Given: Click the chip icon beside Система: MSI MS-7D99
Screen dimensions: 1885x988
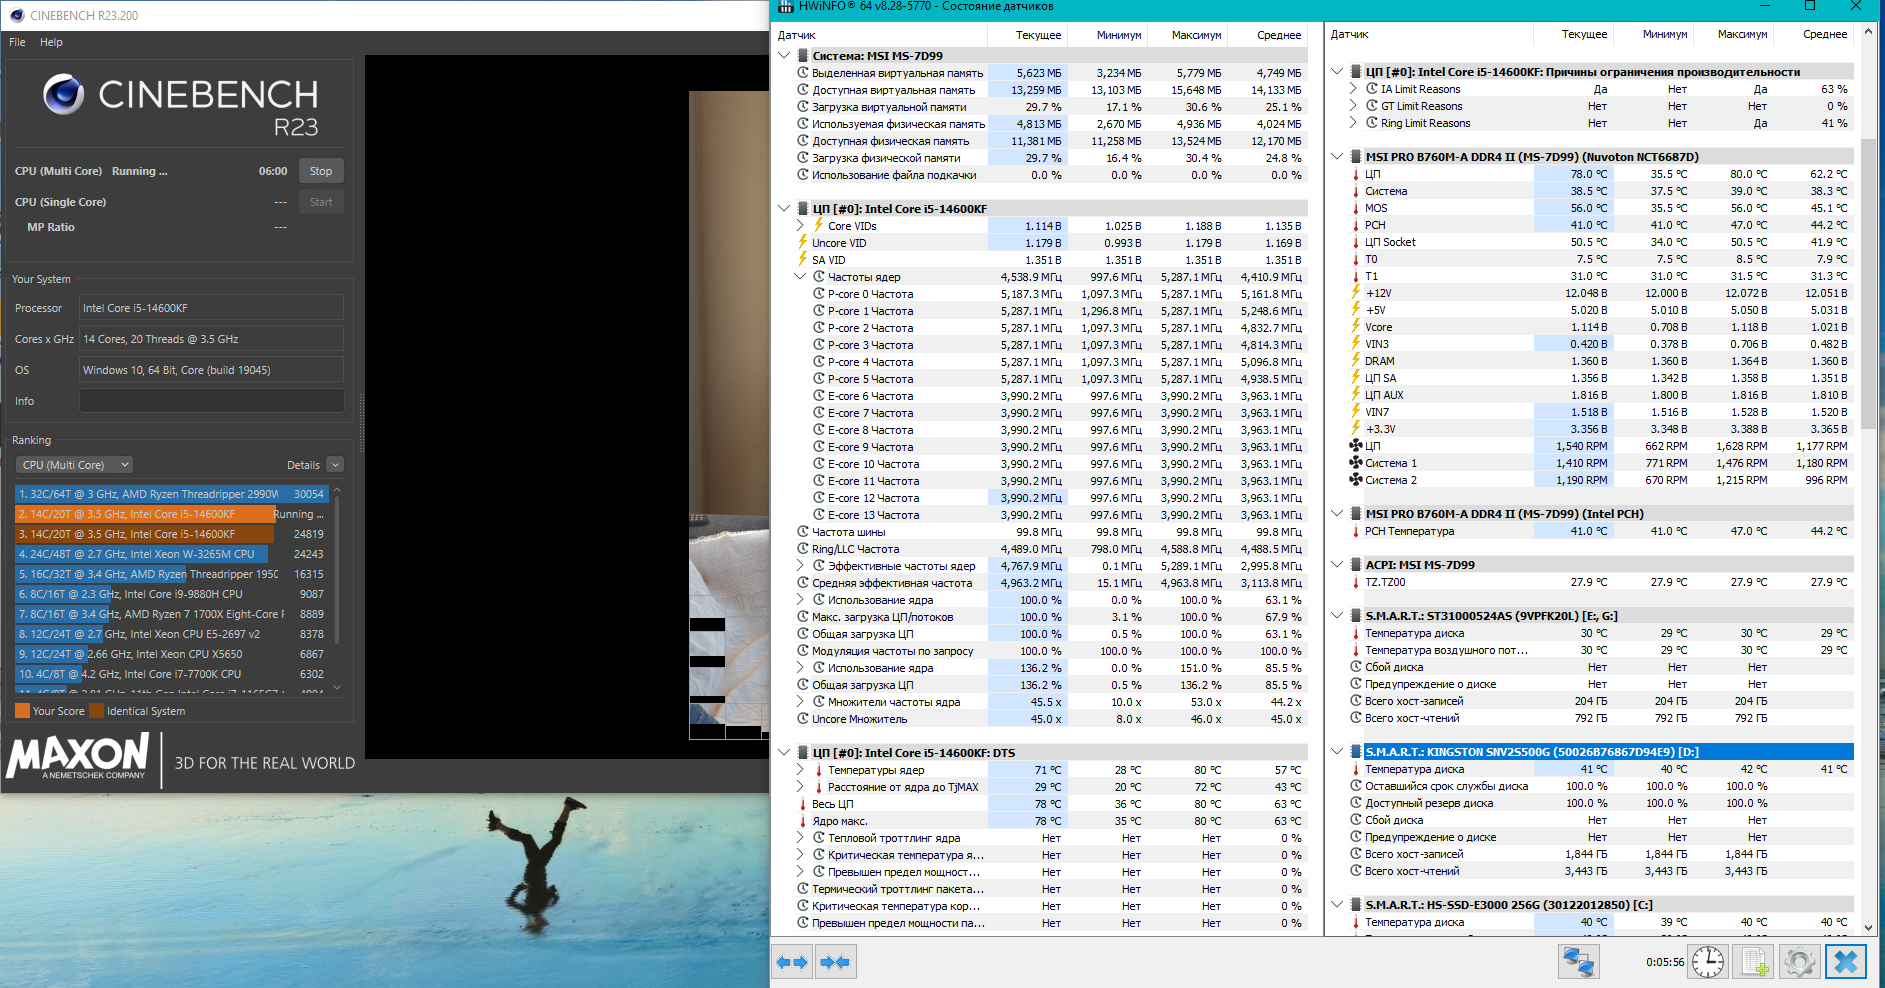Looking at the screenshot, I should pos(803,56).
